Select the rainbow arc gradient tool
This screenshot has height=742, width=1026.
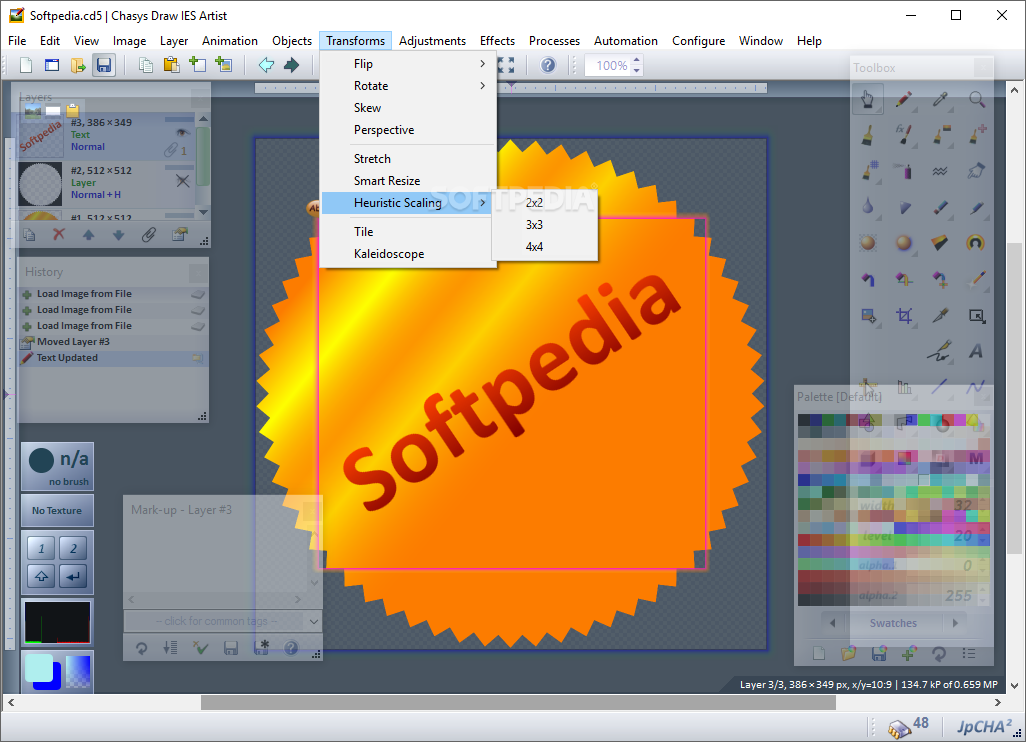(x=976, y=243)
